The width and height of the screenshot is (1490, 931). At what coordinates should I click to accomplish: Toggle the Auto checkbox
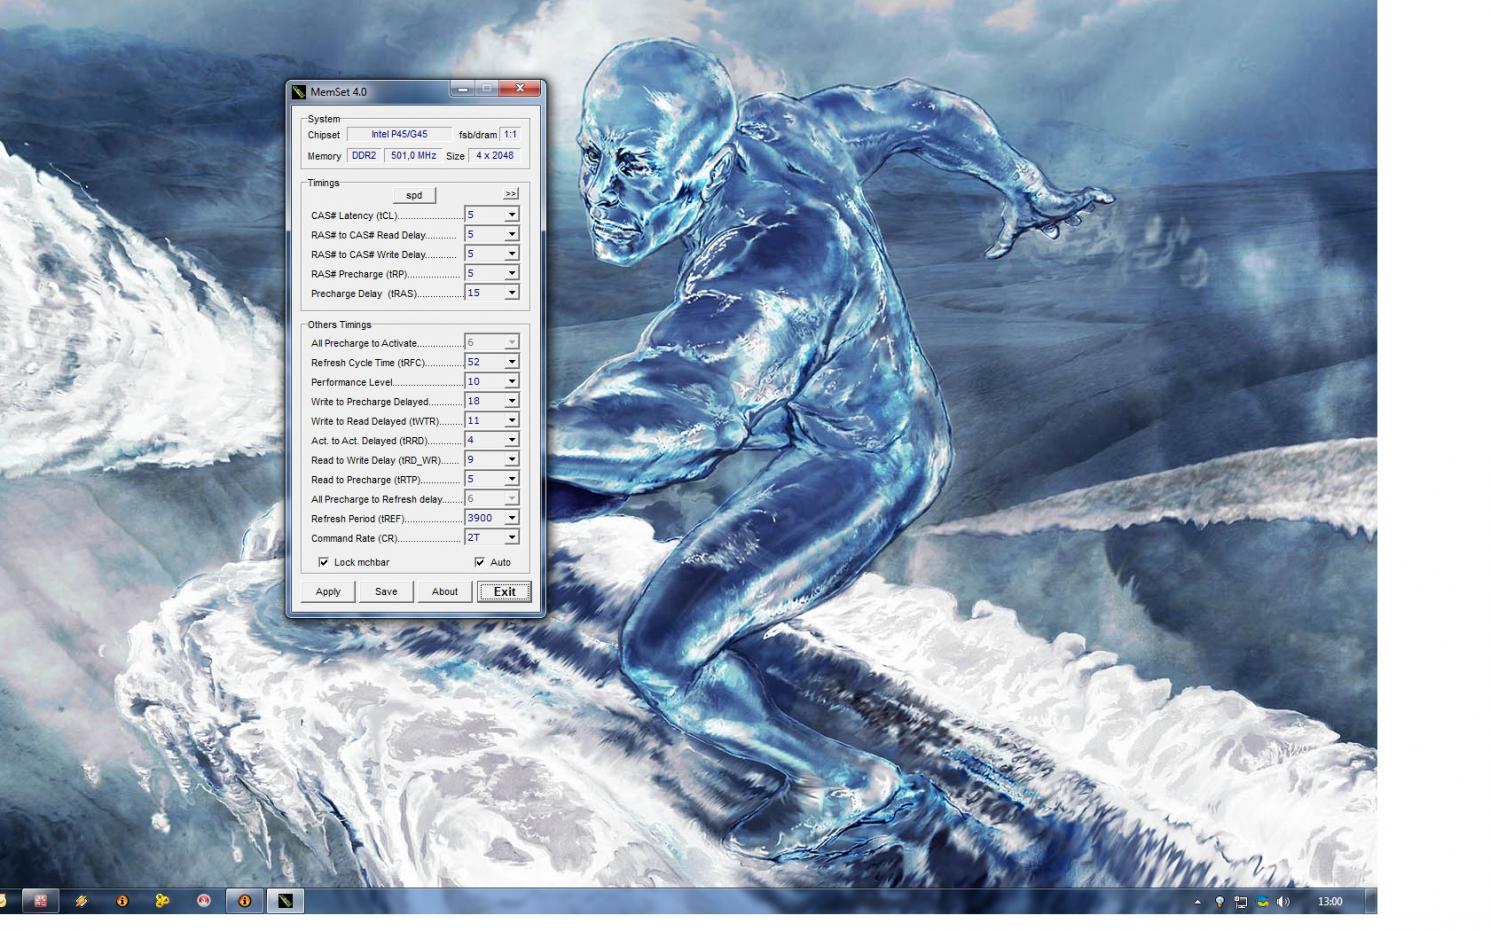479,562
